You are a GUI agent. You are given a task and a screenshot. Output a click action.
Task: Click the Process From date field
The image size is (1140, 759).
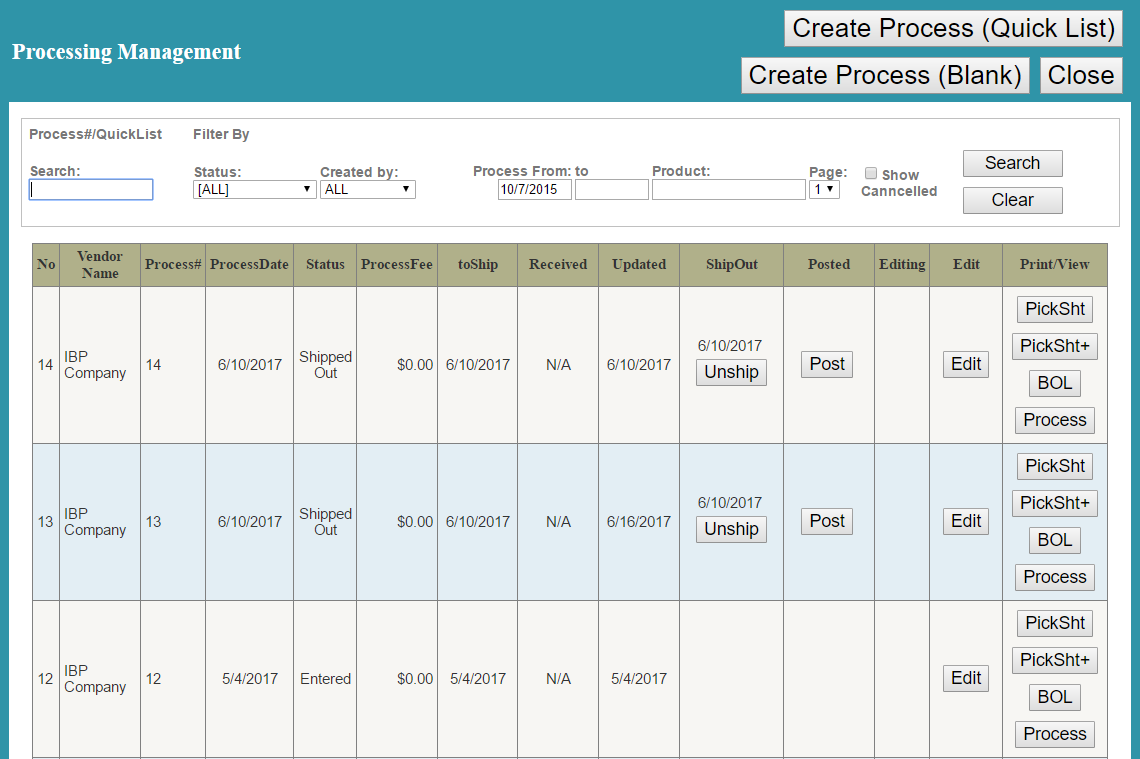pyautogui.click(x=534, y=189)
